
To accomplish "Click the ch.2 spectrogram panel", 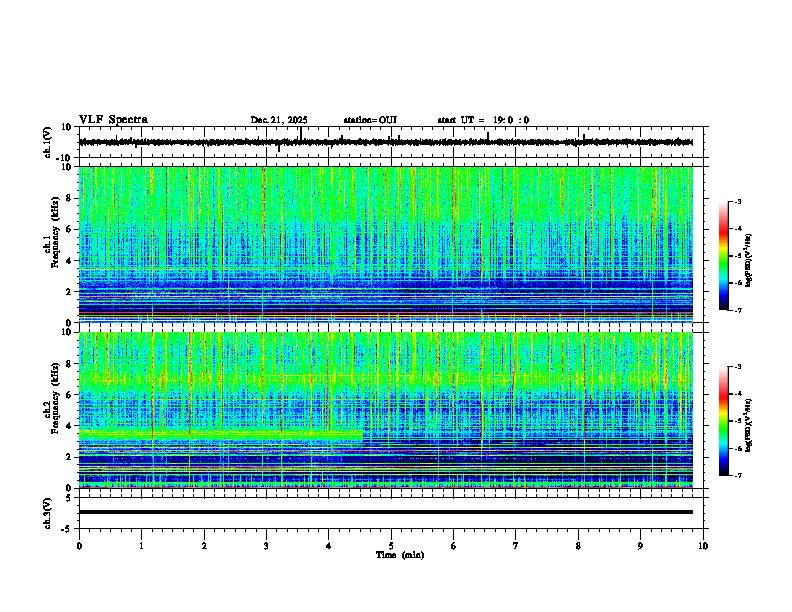I will click(386, 410).
